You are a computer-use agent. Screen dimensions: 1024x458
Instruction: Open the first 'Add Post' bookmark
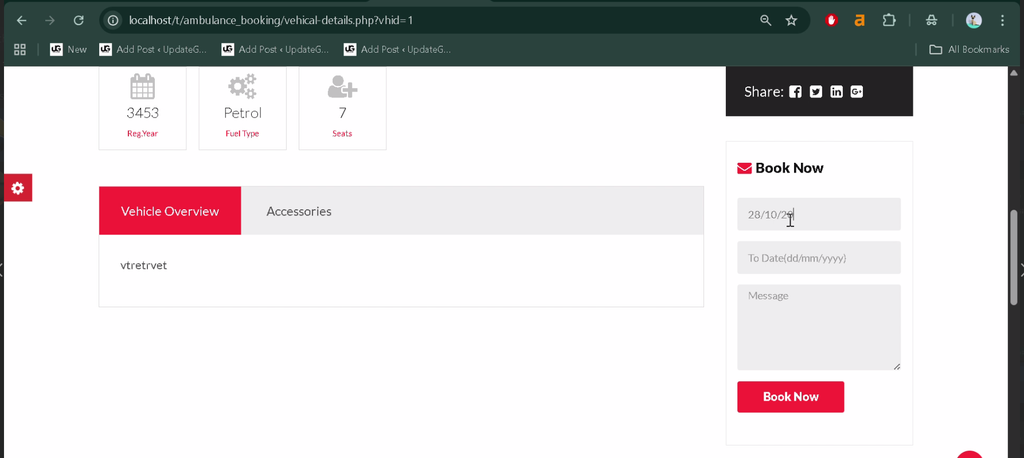pyautogui.click(x=153, y=49)
